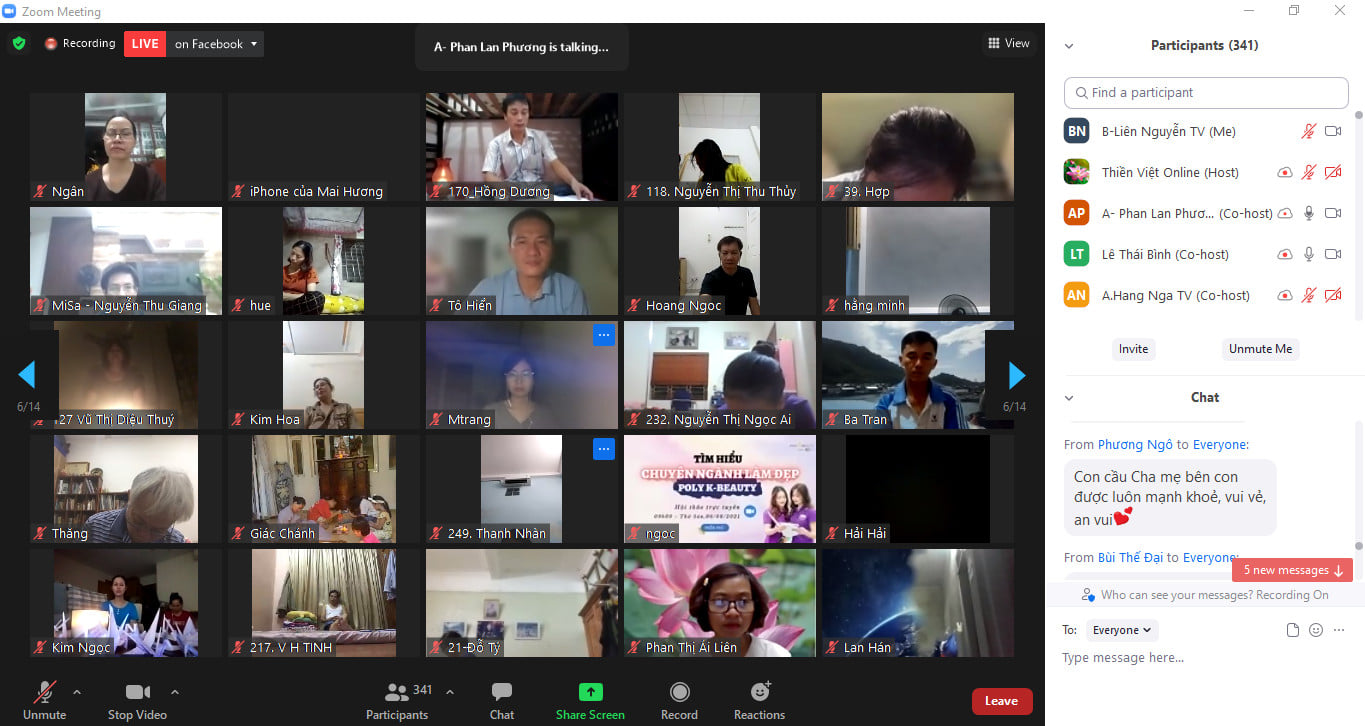Collapse the Chat panel chevron

[x=1069, y=398]
